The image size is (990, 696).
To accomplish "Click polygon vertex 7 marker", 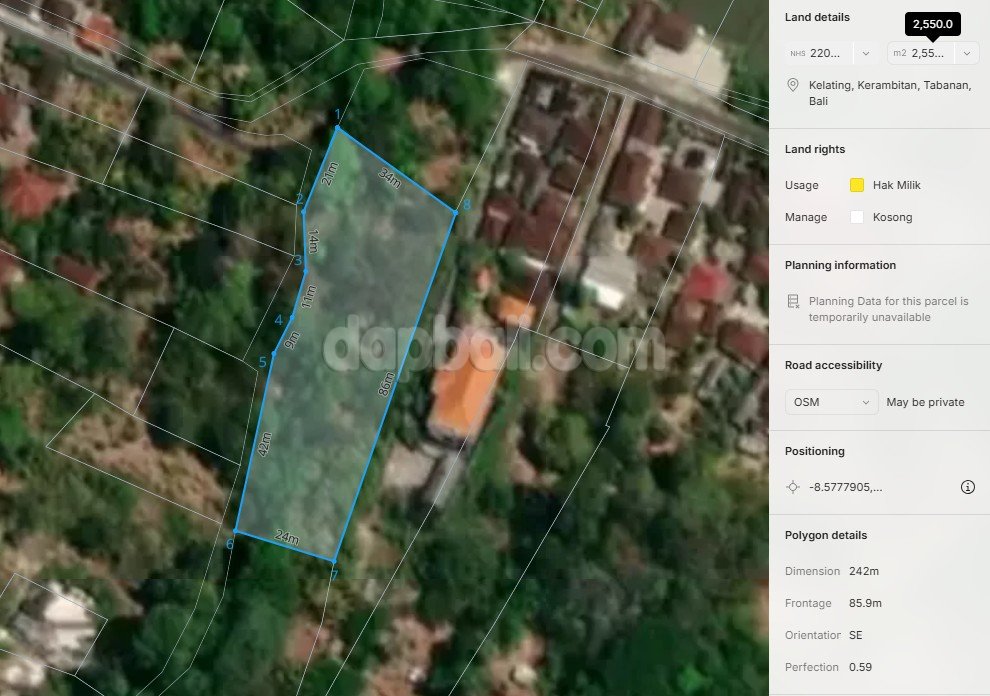I will [x=333, y=560].
